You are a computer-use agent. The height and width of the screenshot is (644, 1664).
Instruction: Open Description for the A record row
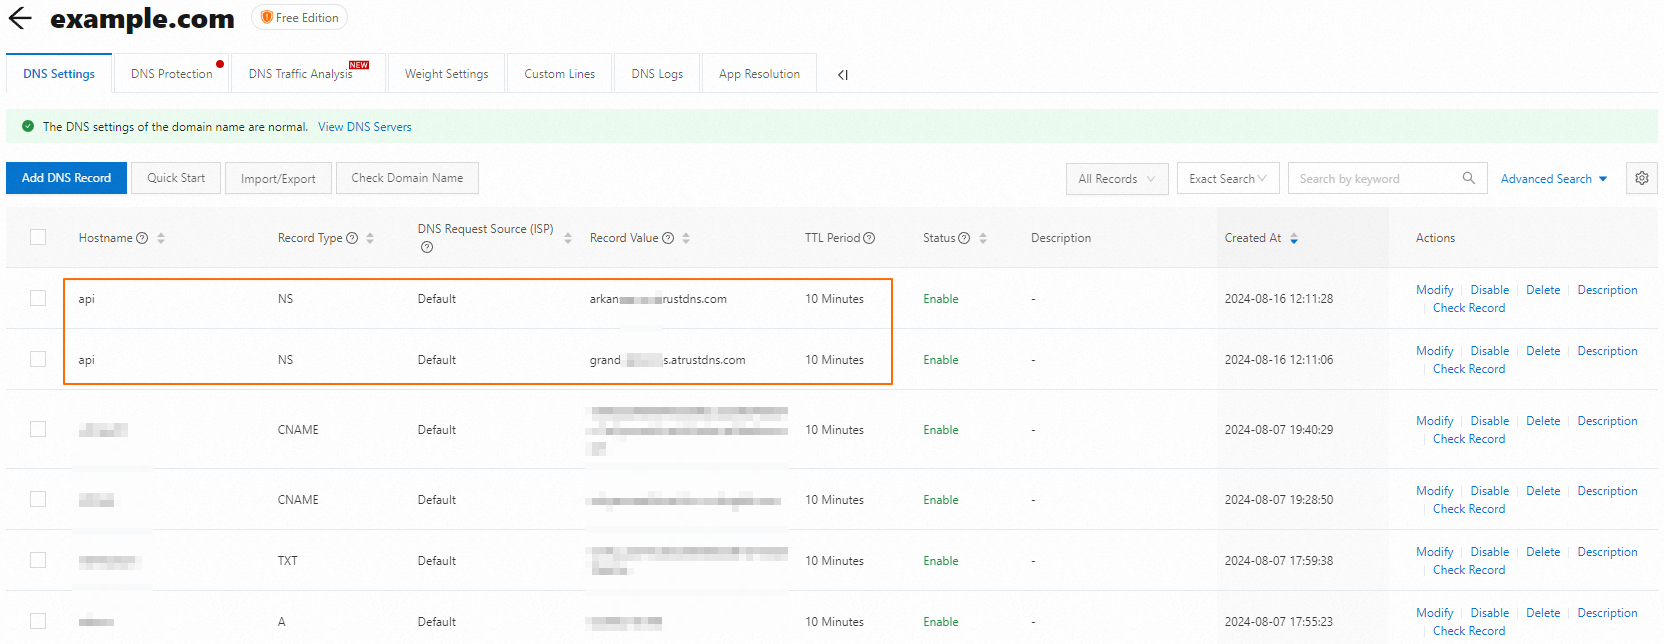point(1607,613)
